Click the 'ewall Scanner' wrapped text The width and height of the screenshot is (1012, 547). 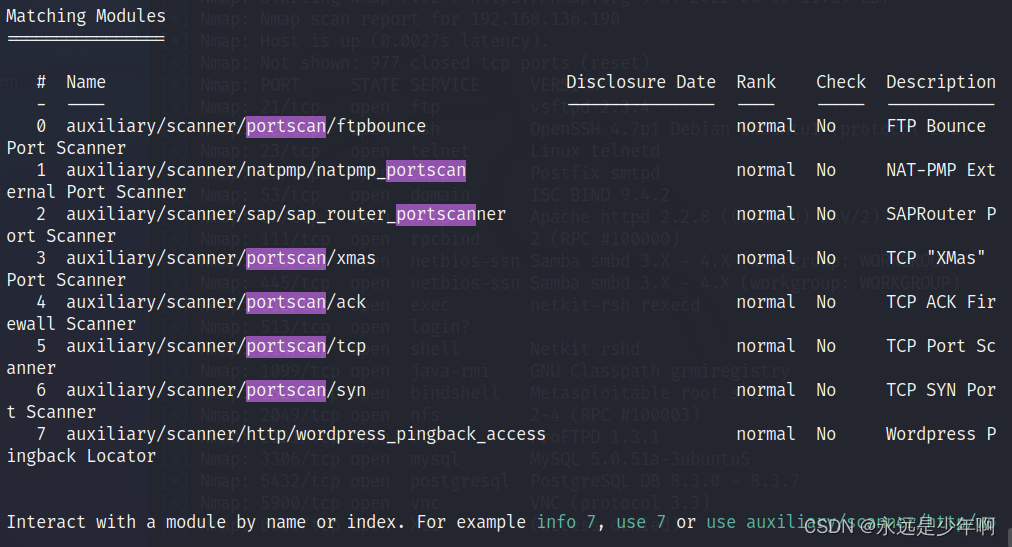point(71,324)
